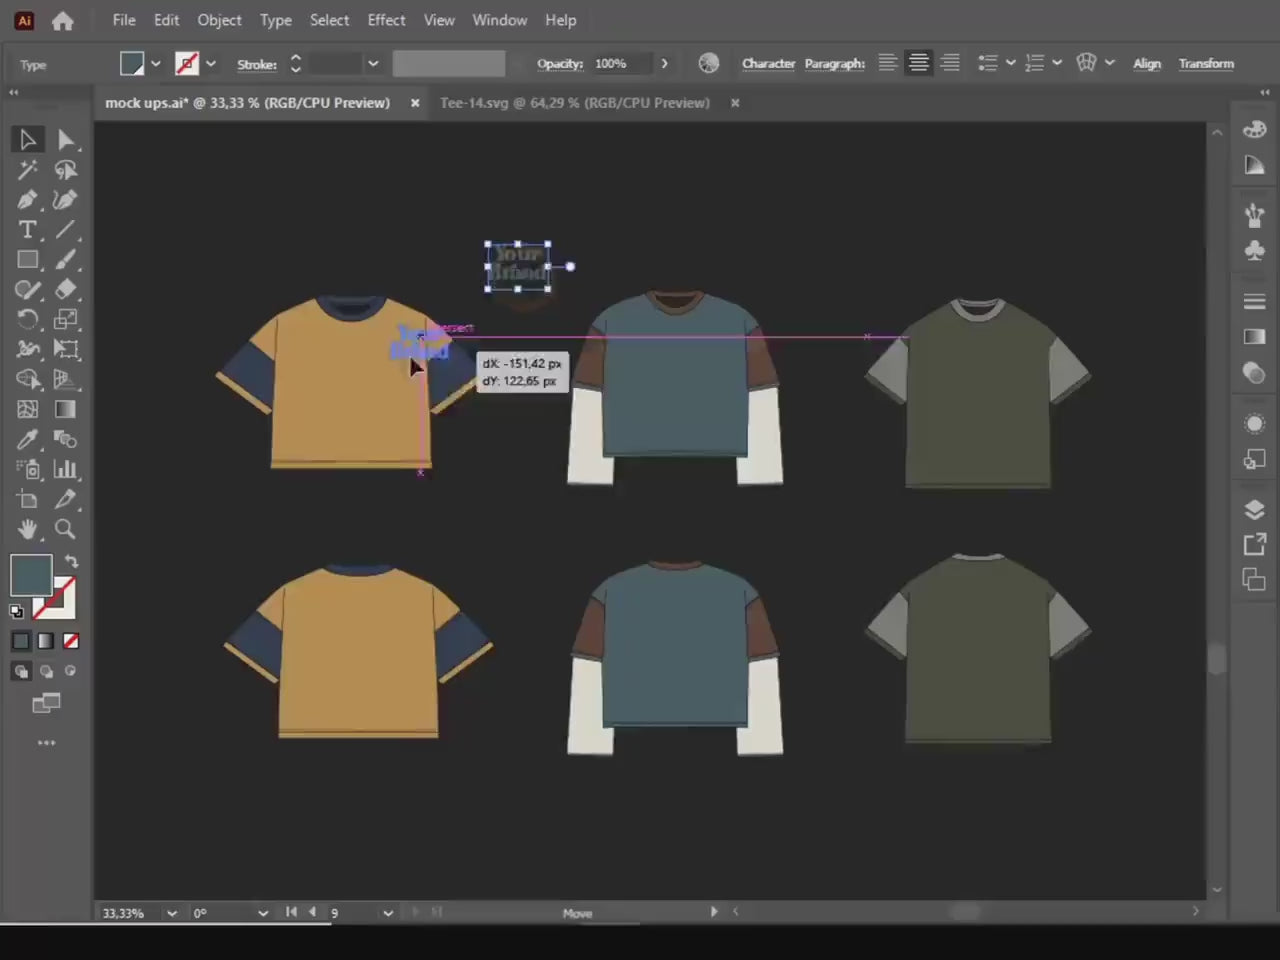Choose the Rectangle tool
The width and height of the screenshot is (1280, 960).
[x=27, y=260]
